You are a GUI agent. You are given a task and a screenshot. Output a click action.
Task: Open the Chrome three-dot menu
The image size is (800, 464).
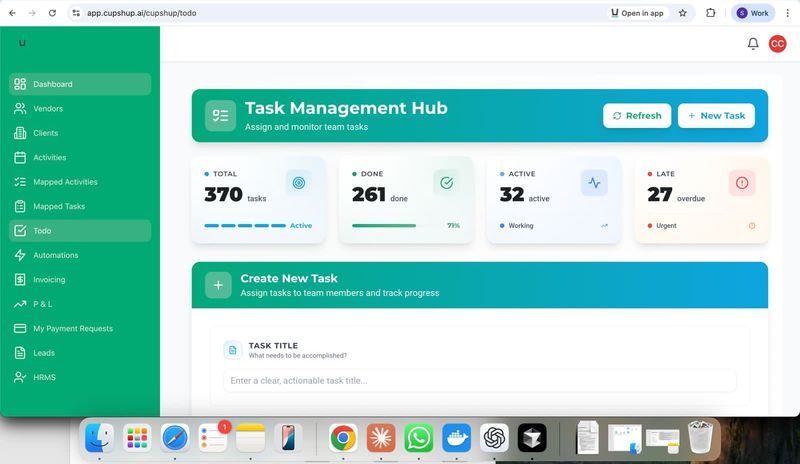coord(788,13)
